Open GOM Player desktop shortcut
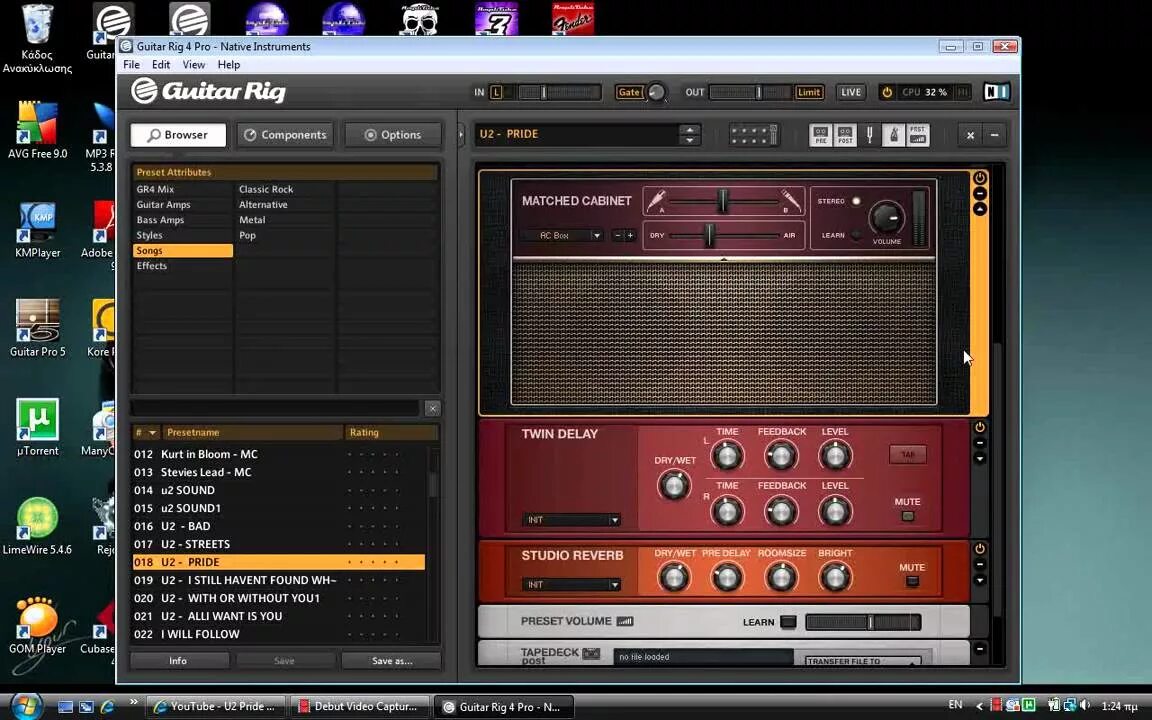Screen dimensions: 1152x720 37,624
